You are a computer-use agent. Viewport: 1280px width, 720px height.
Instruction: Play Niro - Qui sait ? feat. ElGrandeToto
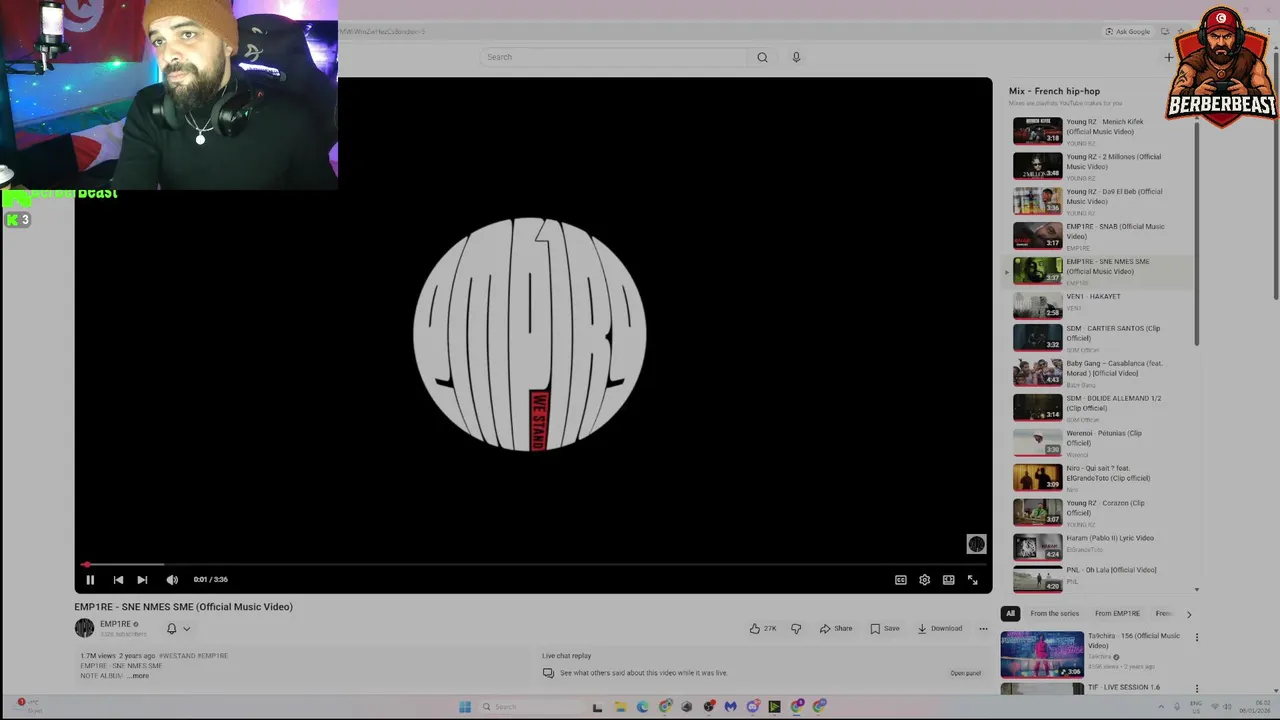[1100, 478]
